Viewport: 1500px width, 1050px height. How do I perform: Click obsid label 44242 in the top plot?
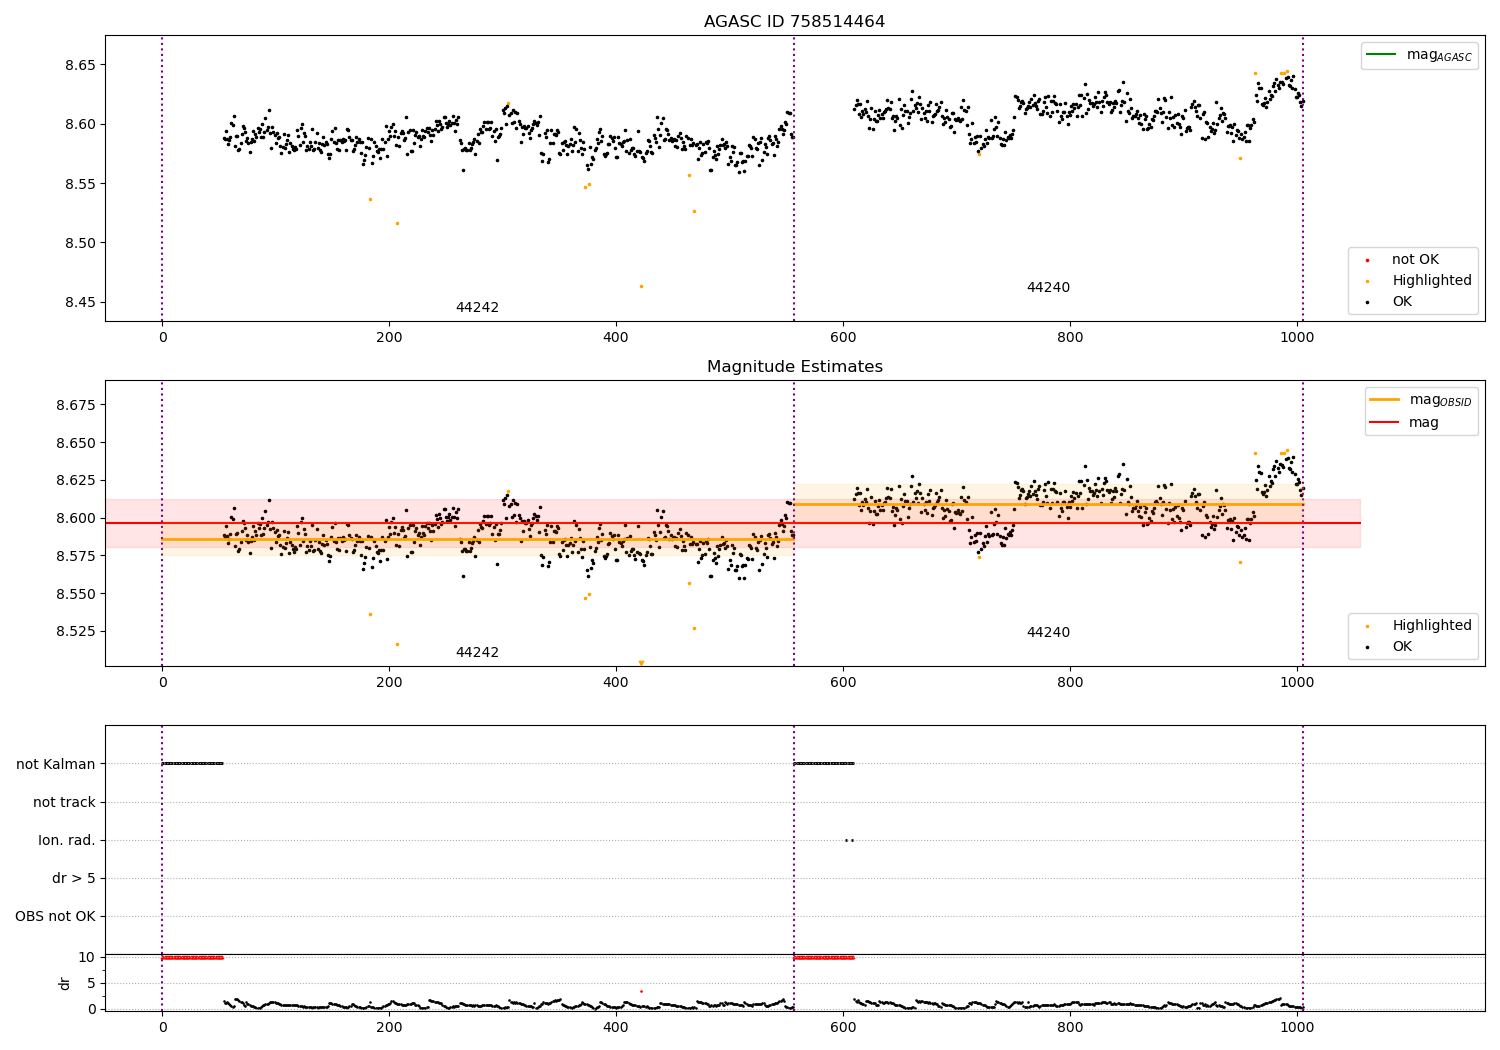pyautogui.click(x=477, y=308)
